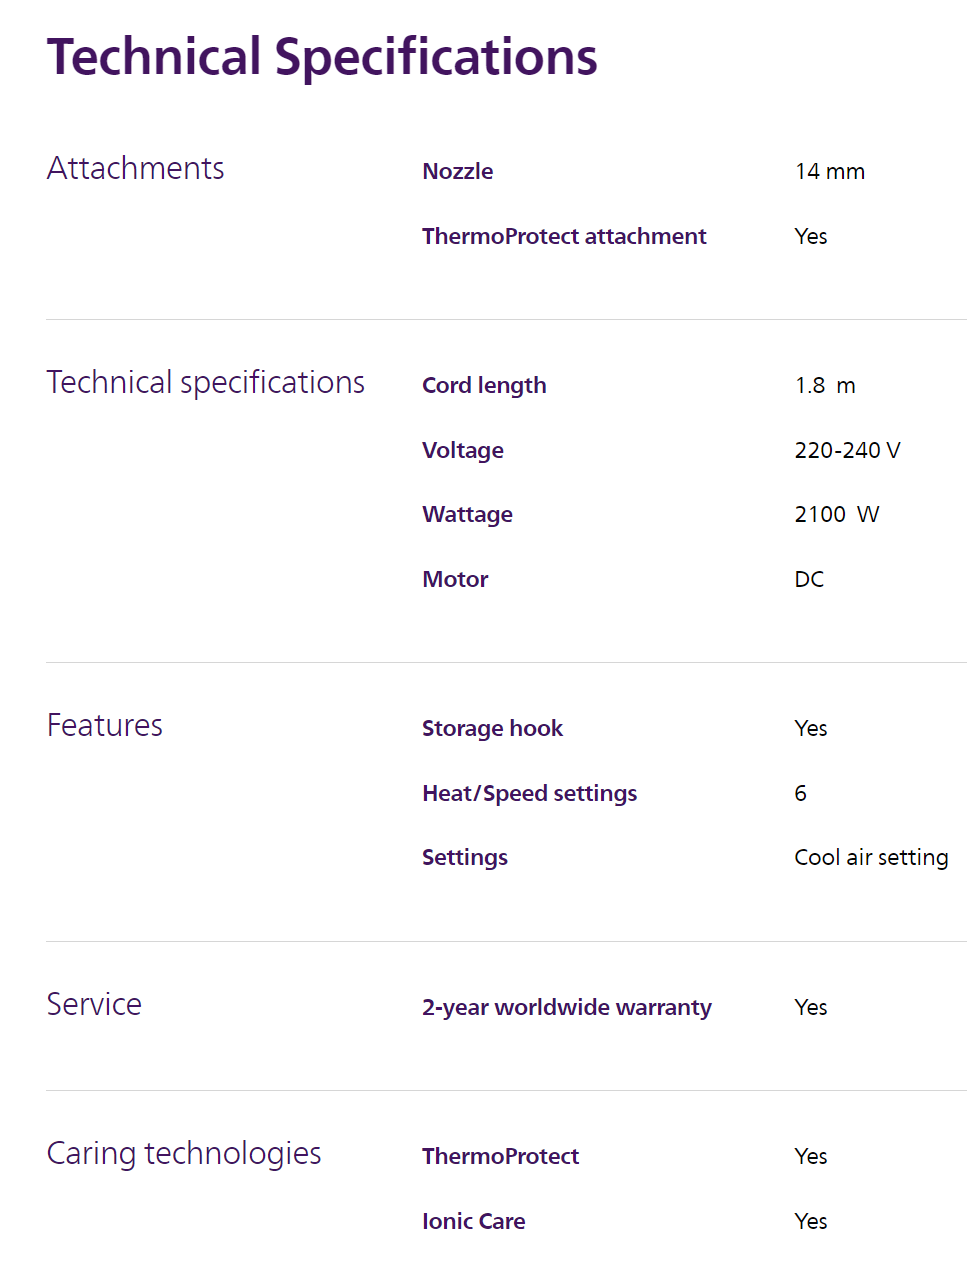Select the Cord length label
The image size is (967, 1265).
pyautogui.click(x=484, y=385)
